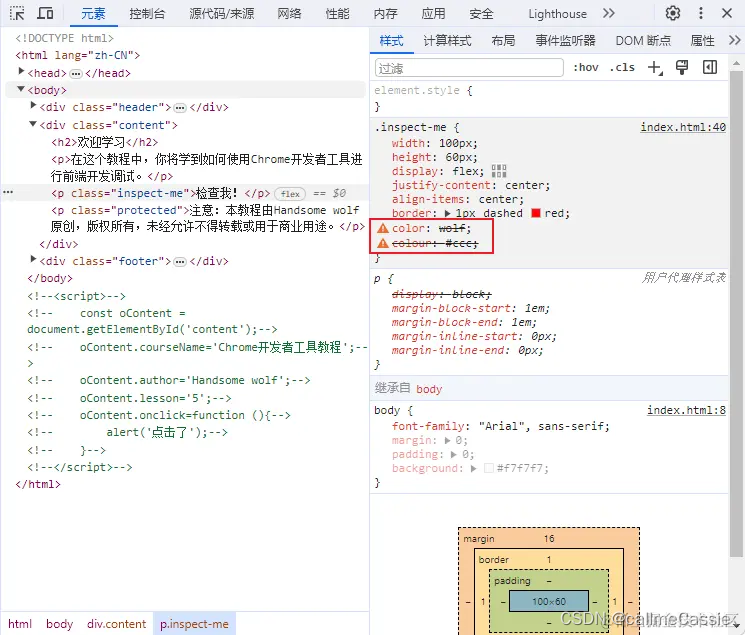Show more DevTools panels chevron
Screen dimensions: 745x635
point(609,13)
